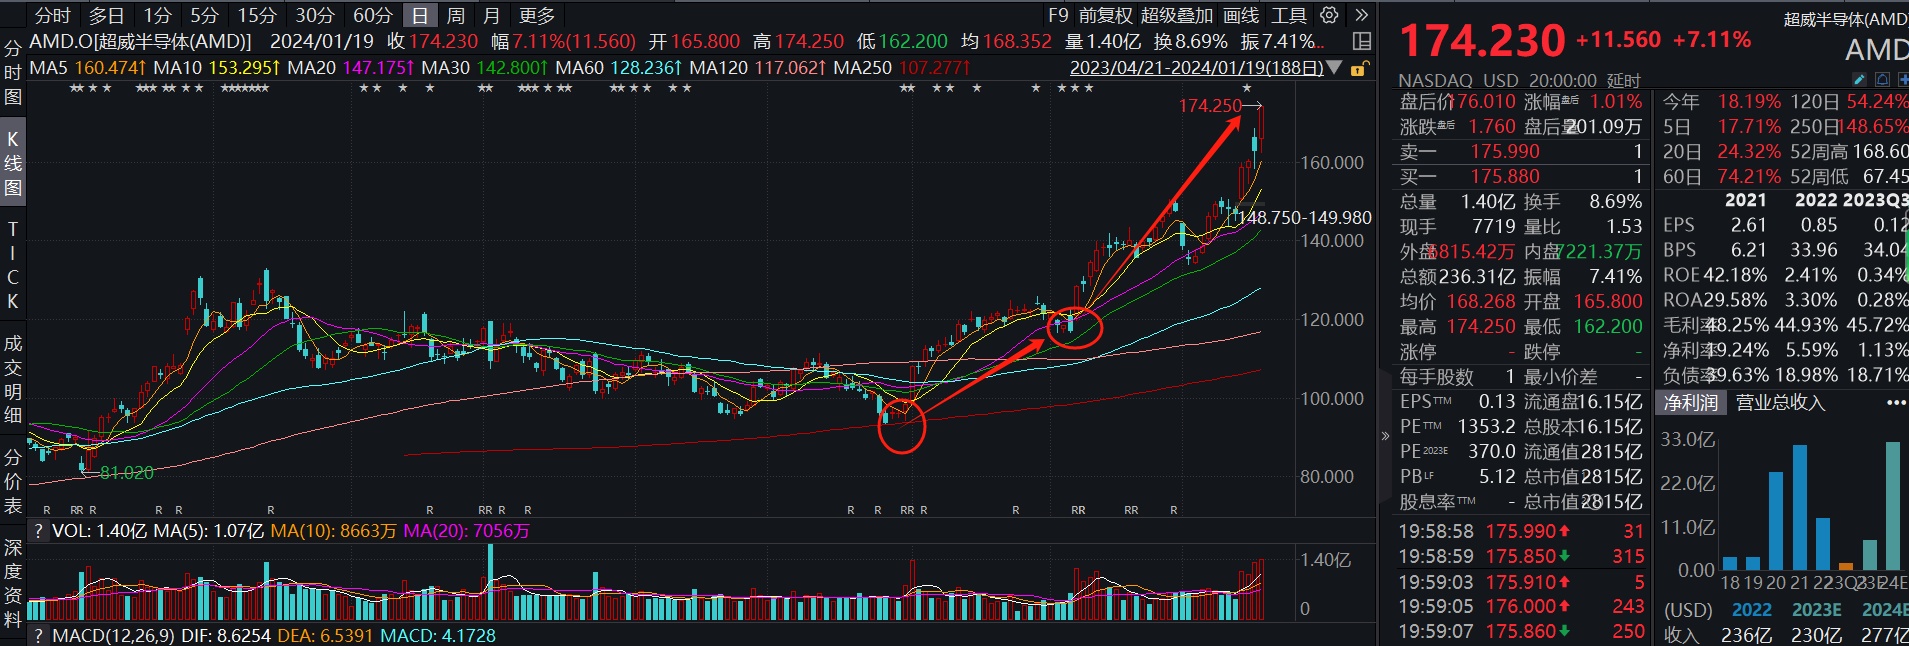1909x646 pixels.
Task: Click the MA10 153.295 indicator label
Action: click(x=216, y=68)
